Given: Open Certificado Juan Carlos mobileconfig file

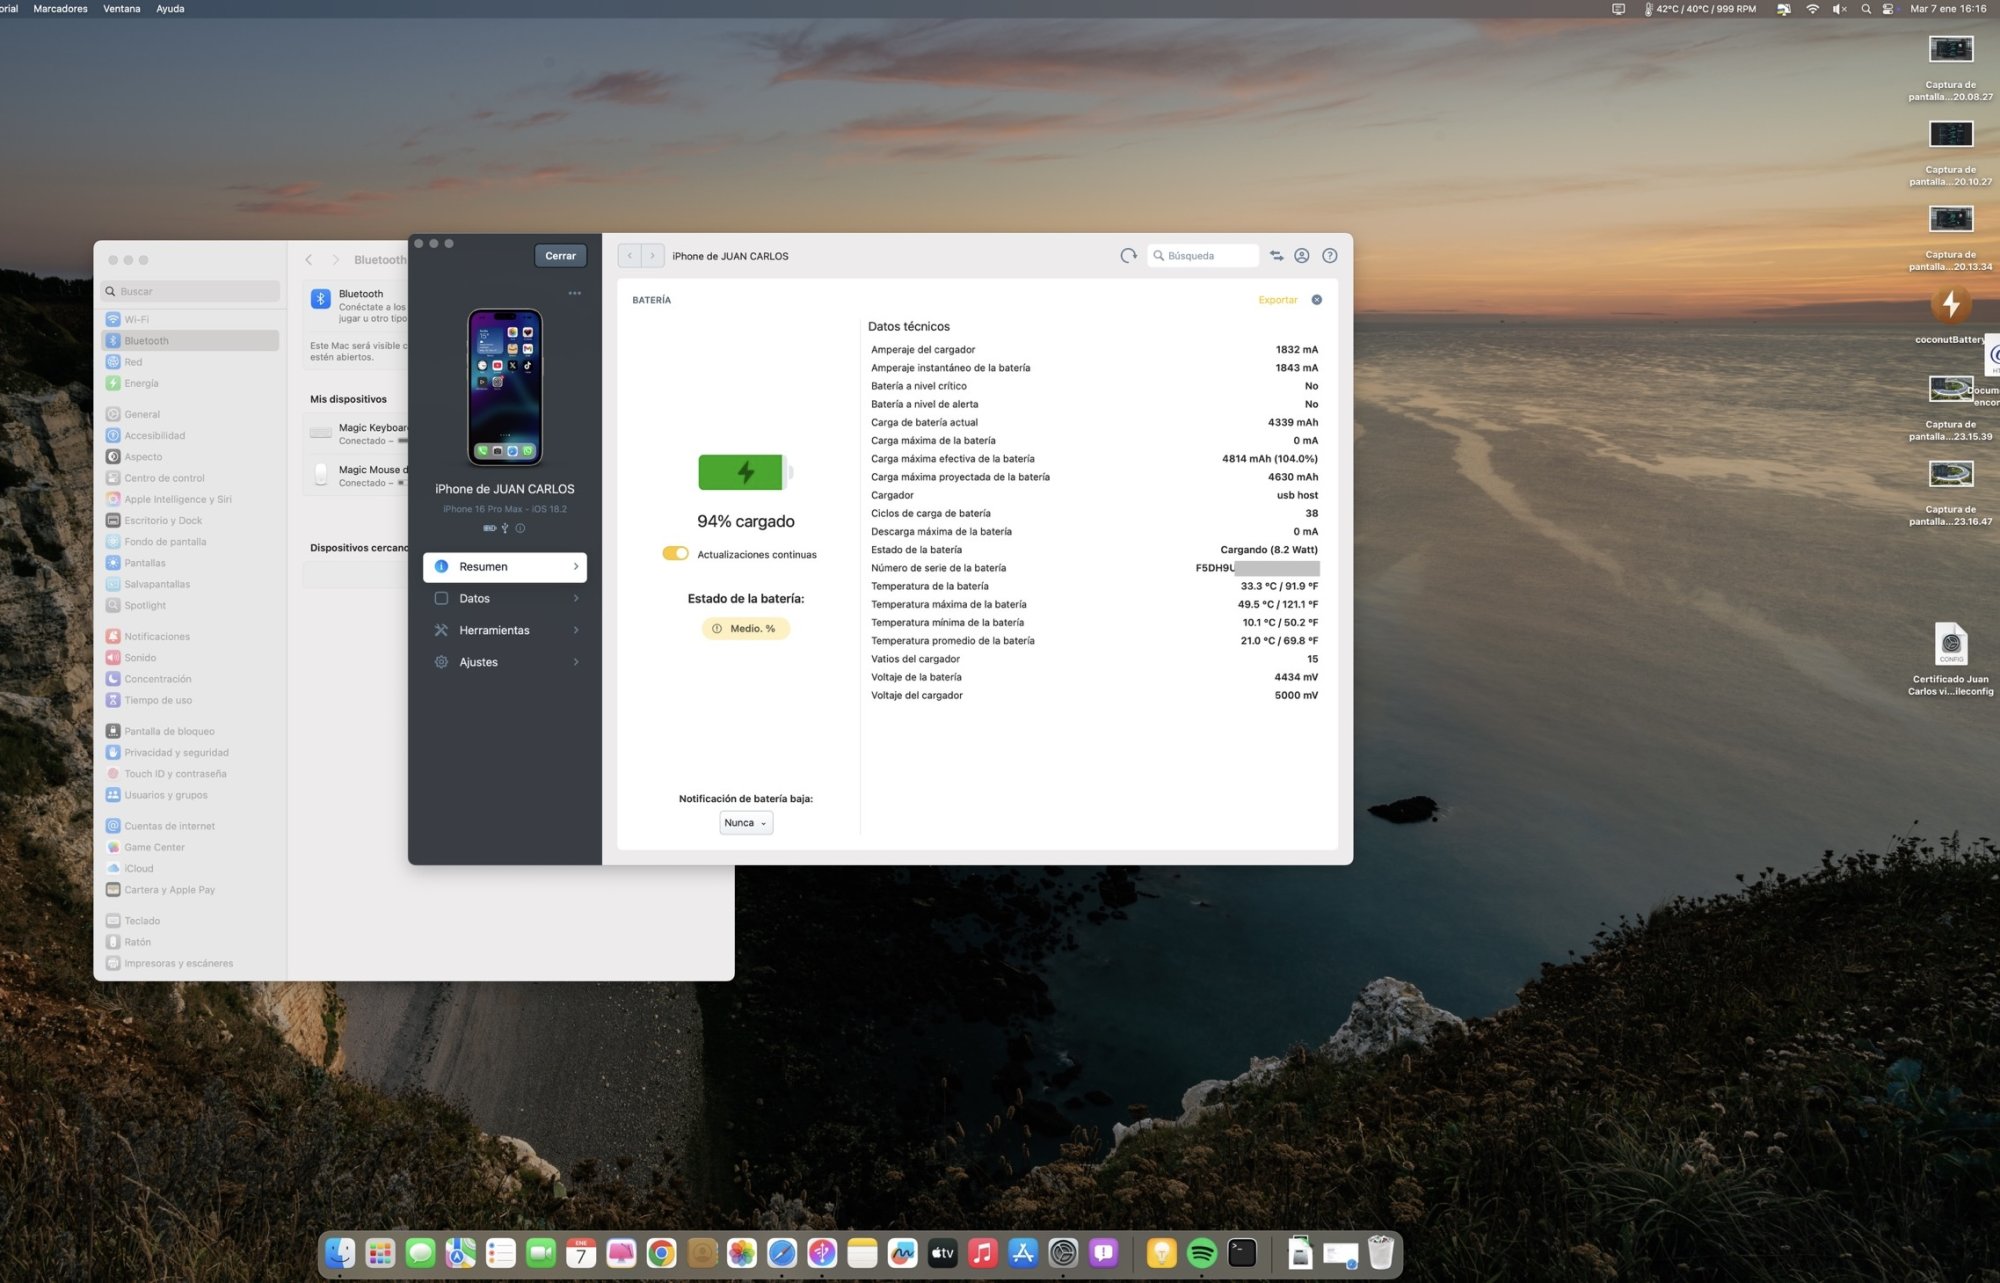Looking at the screenshot, I should [1950, 658].
